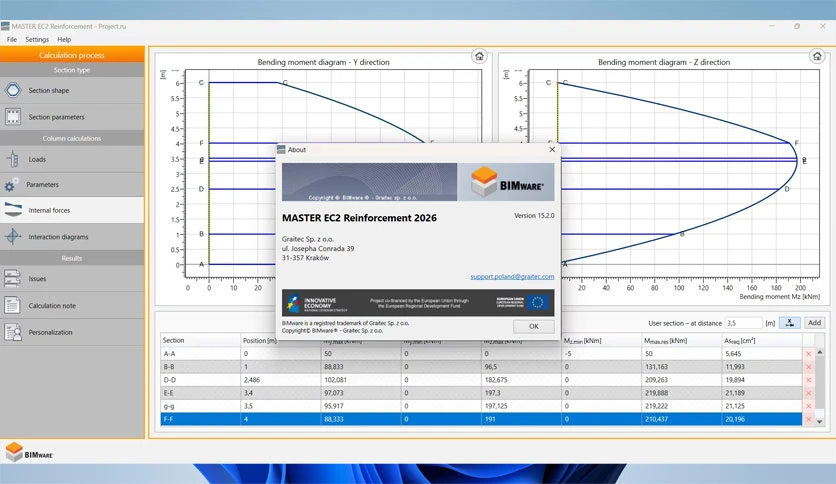Select the Internal forces icon
This screenshot has height=484, width=836.
pos(13,210)
